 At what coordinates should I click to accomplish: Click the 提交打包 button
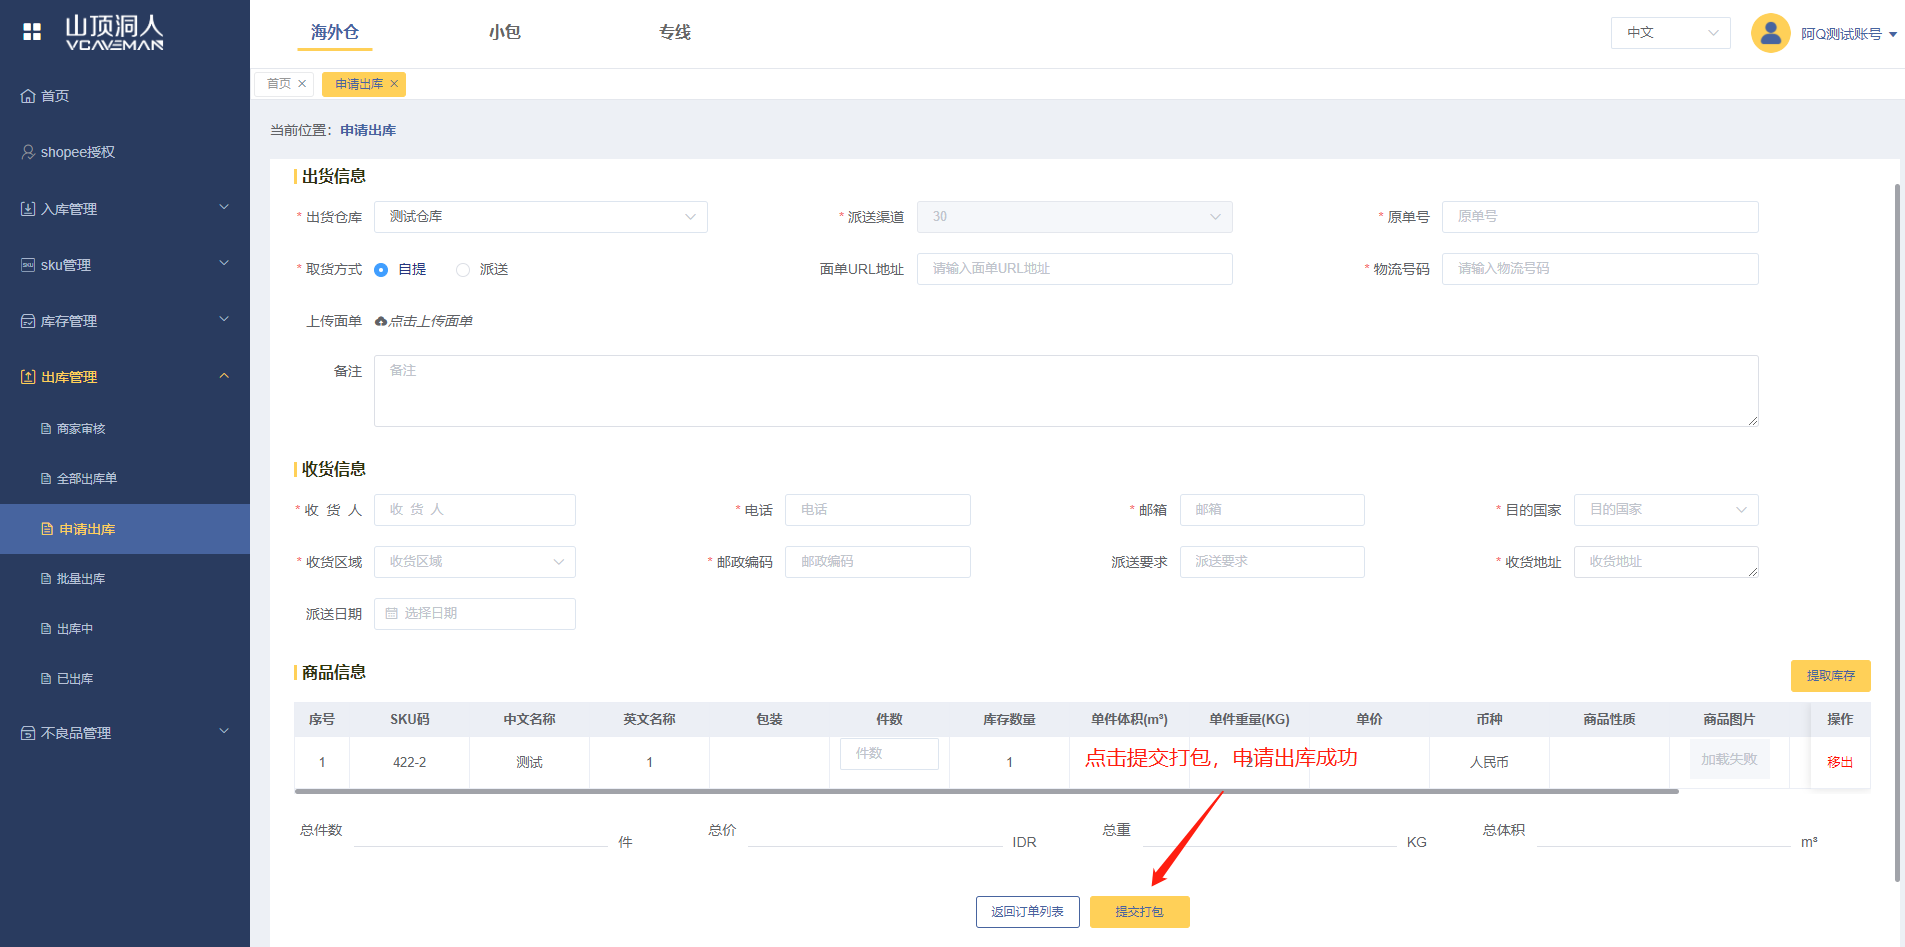click(1139, 912)
